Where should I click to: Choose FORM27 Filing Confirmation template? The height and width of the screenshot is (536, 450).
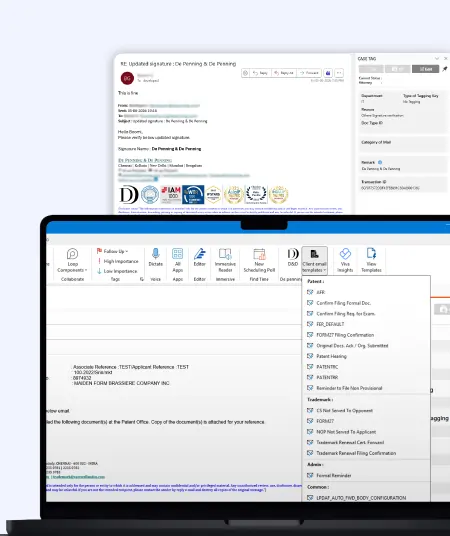[366, 335]
